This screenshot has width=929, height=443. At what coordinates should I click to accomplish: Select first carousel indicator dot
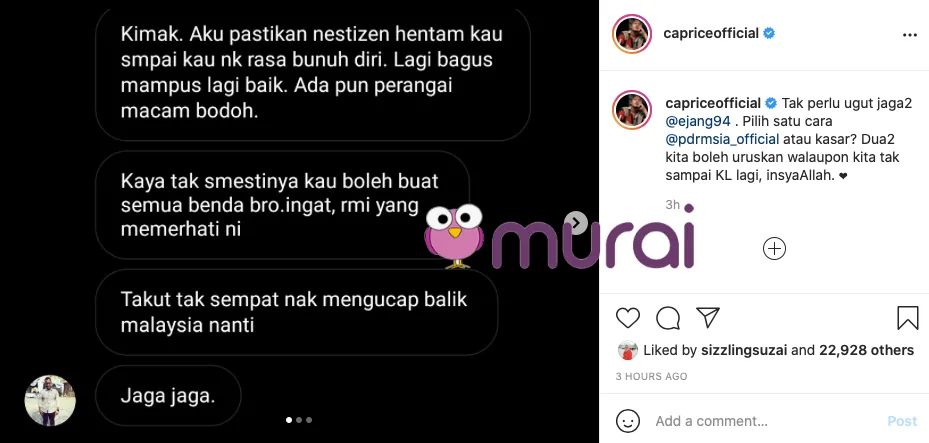289,420
